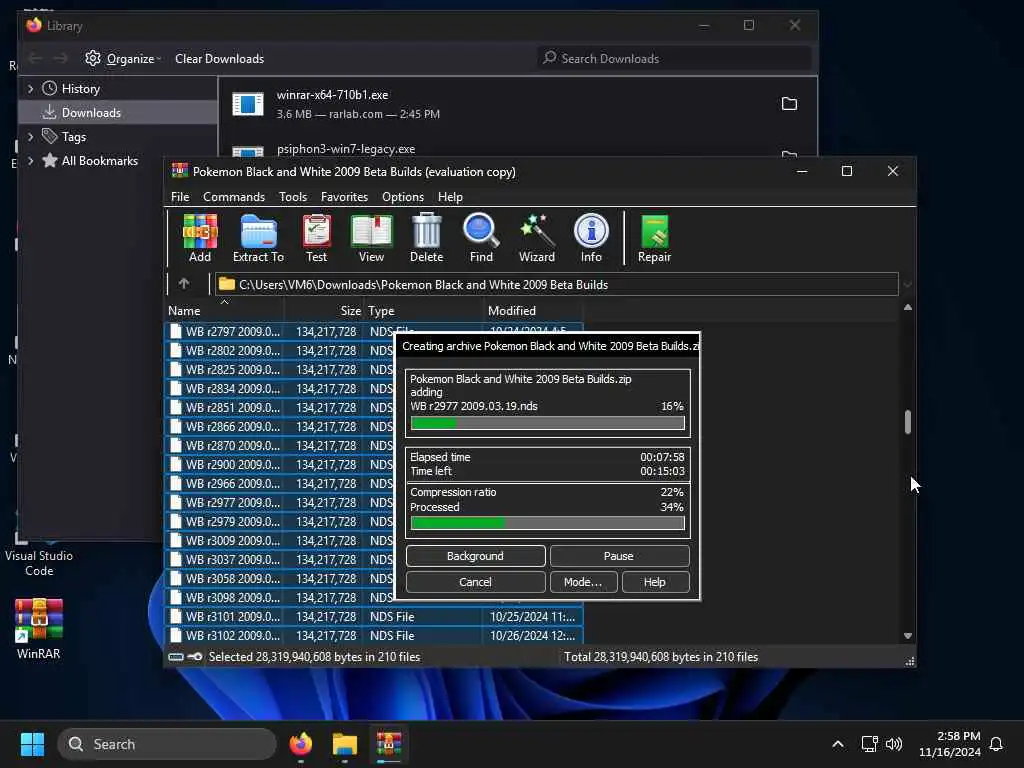
Task: Send archiving to Background
Action: point(475,556)
